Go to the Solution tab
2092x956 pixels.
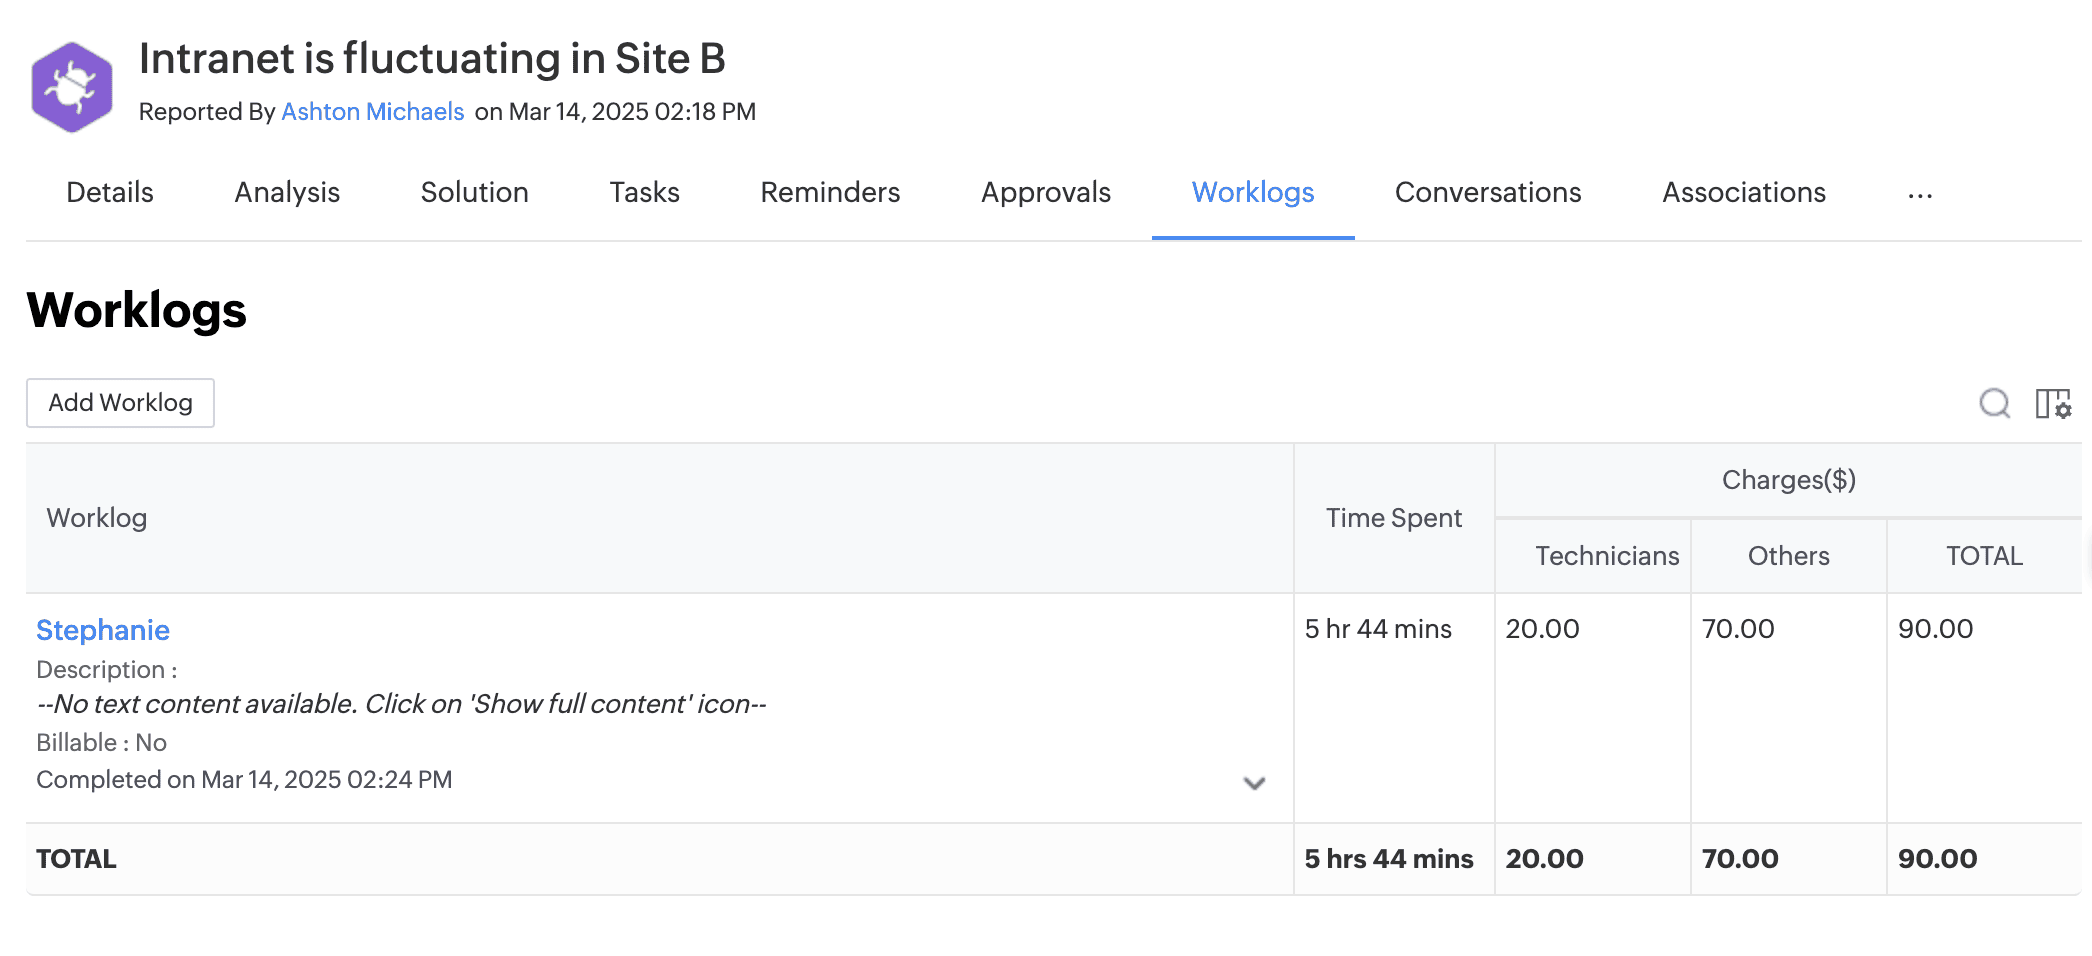pyautogui.click(x=474, y=192)
